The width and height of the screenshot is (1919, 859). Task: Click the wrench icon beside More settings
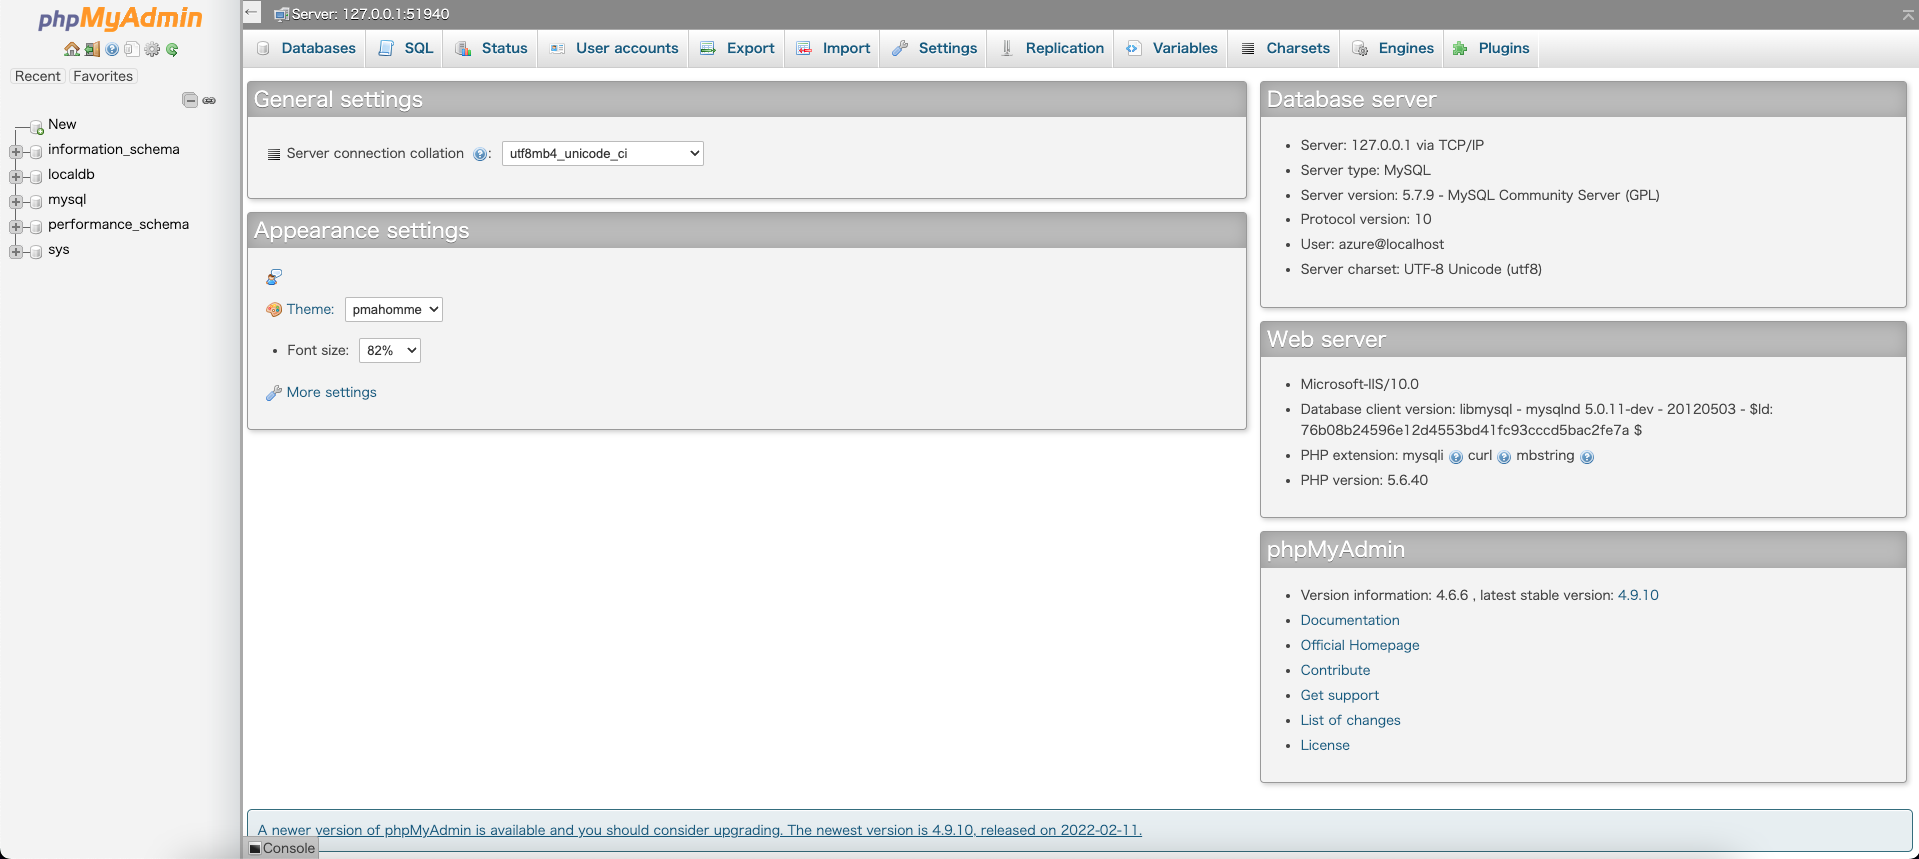click(273, 393)
